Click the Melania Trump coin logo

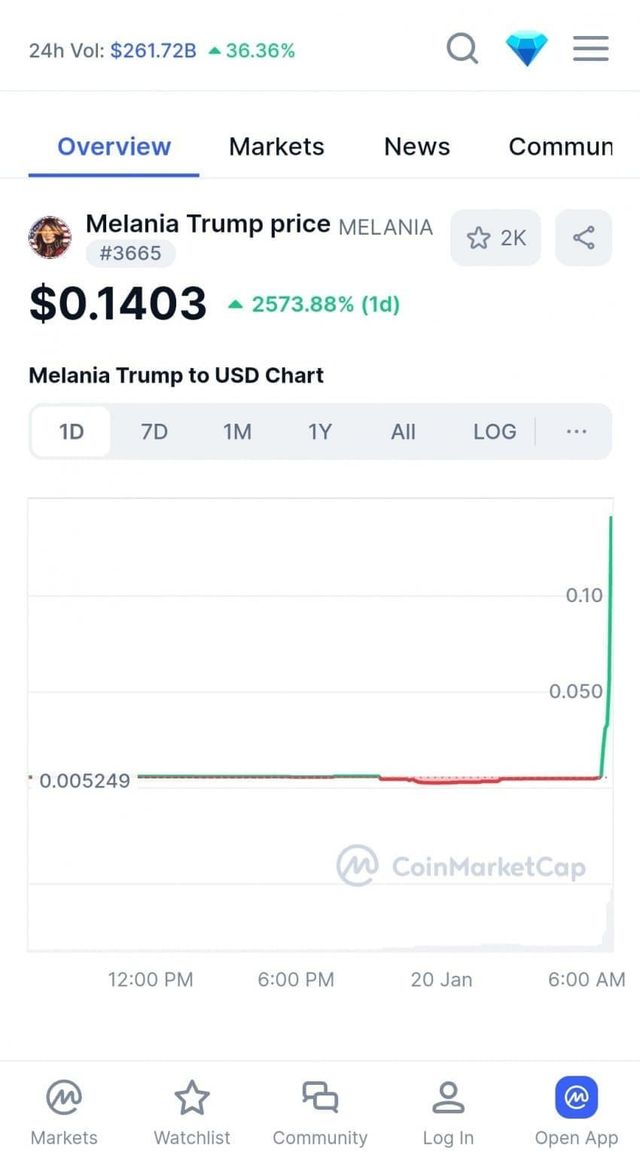[x=50, y=237]
